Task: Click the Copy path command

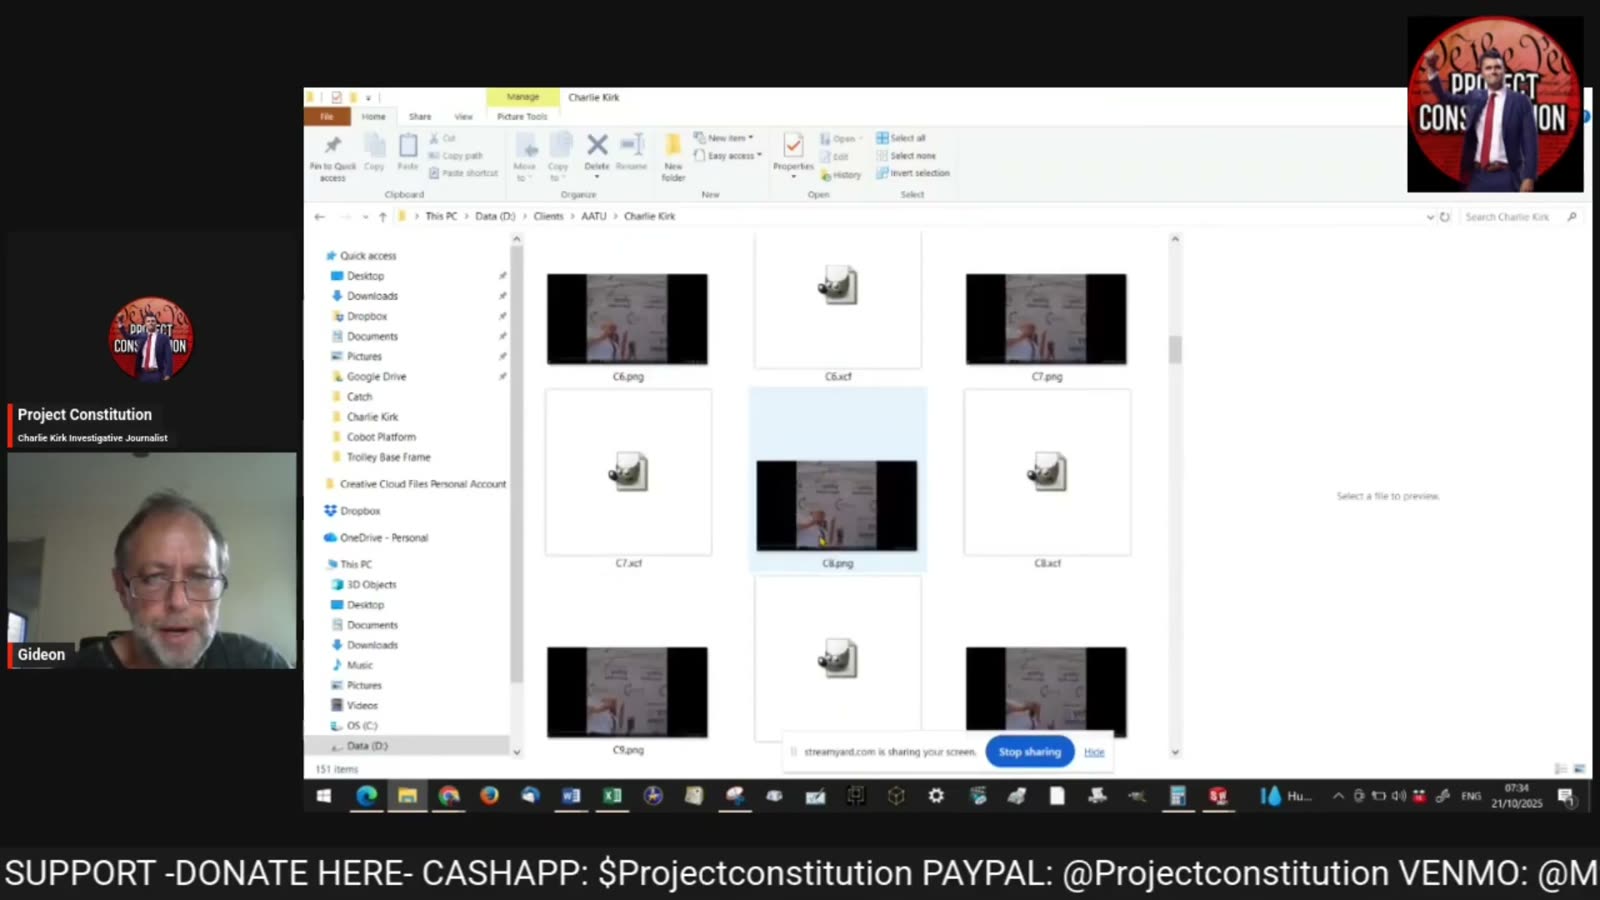Action: click(456, 155)
